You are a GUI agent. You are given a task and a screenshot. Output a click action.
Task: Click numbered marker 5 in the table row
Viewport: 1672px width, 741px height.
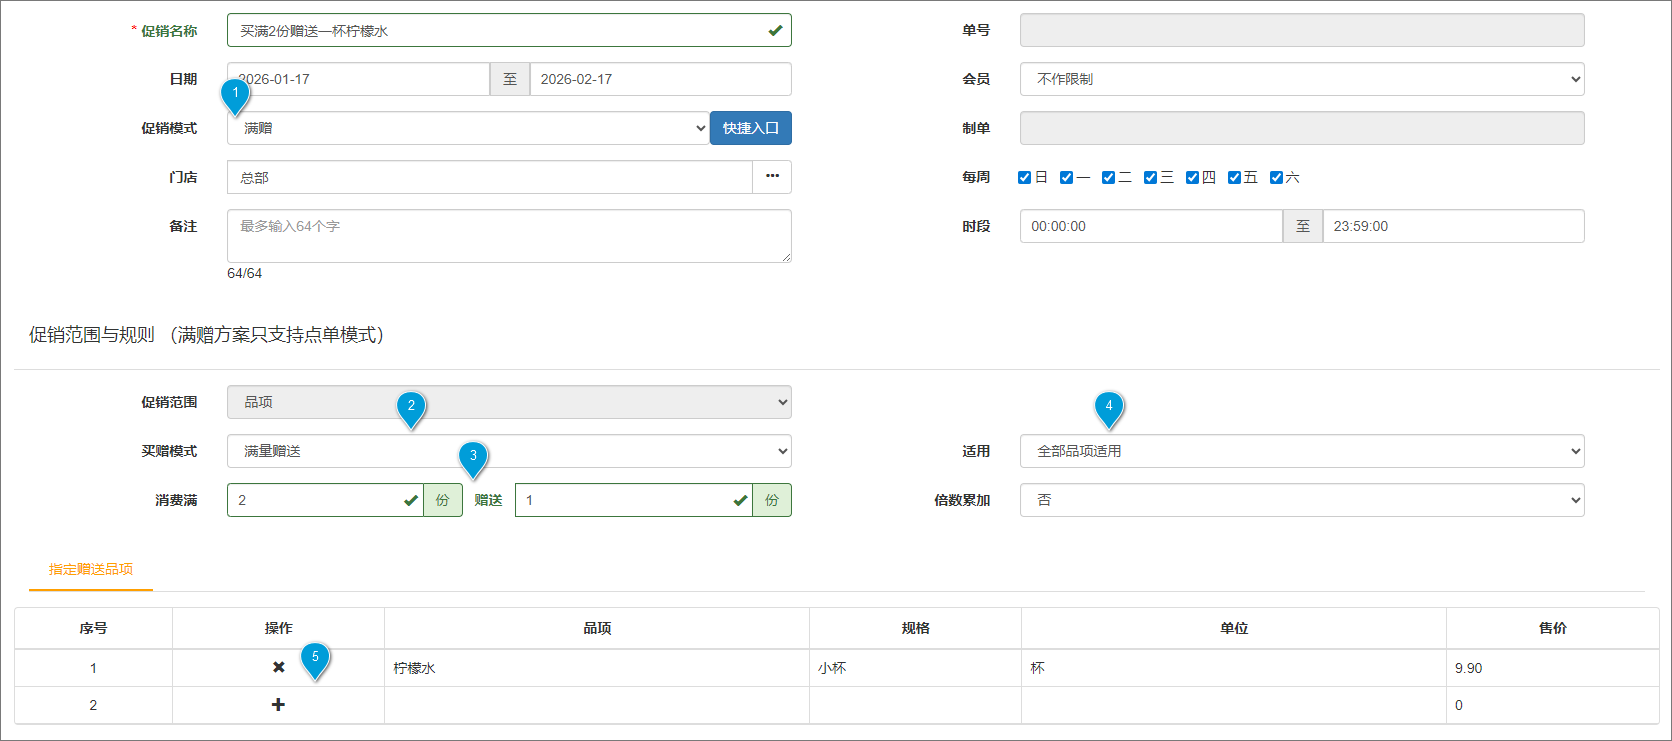point(315,658)
